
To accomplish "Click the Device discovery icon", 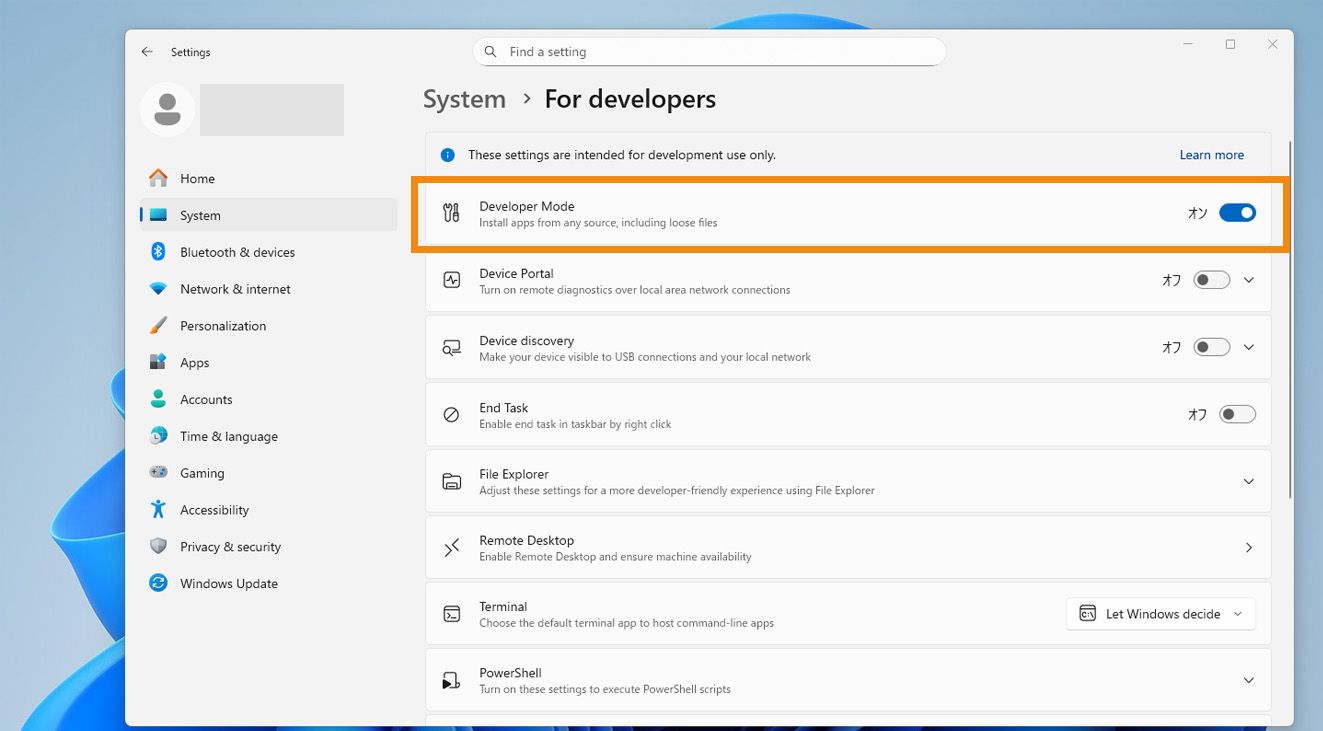I will 451,347.
